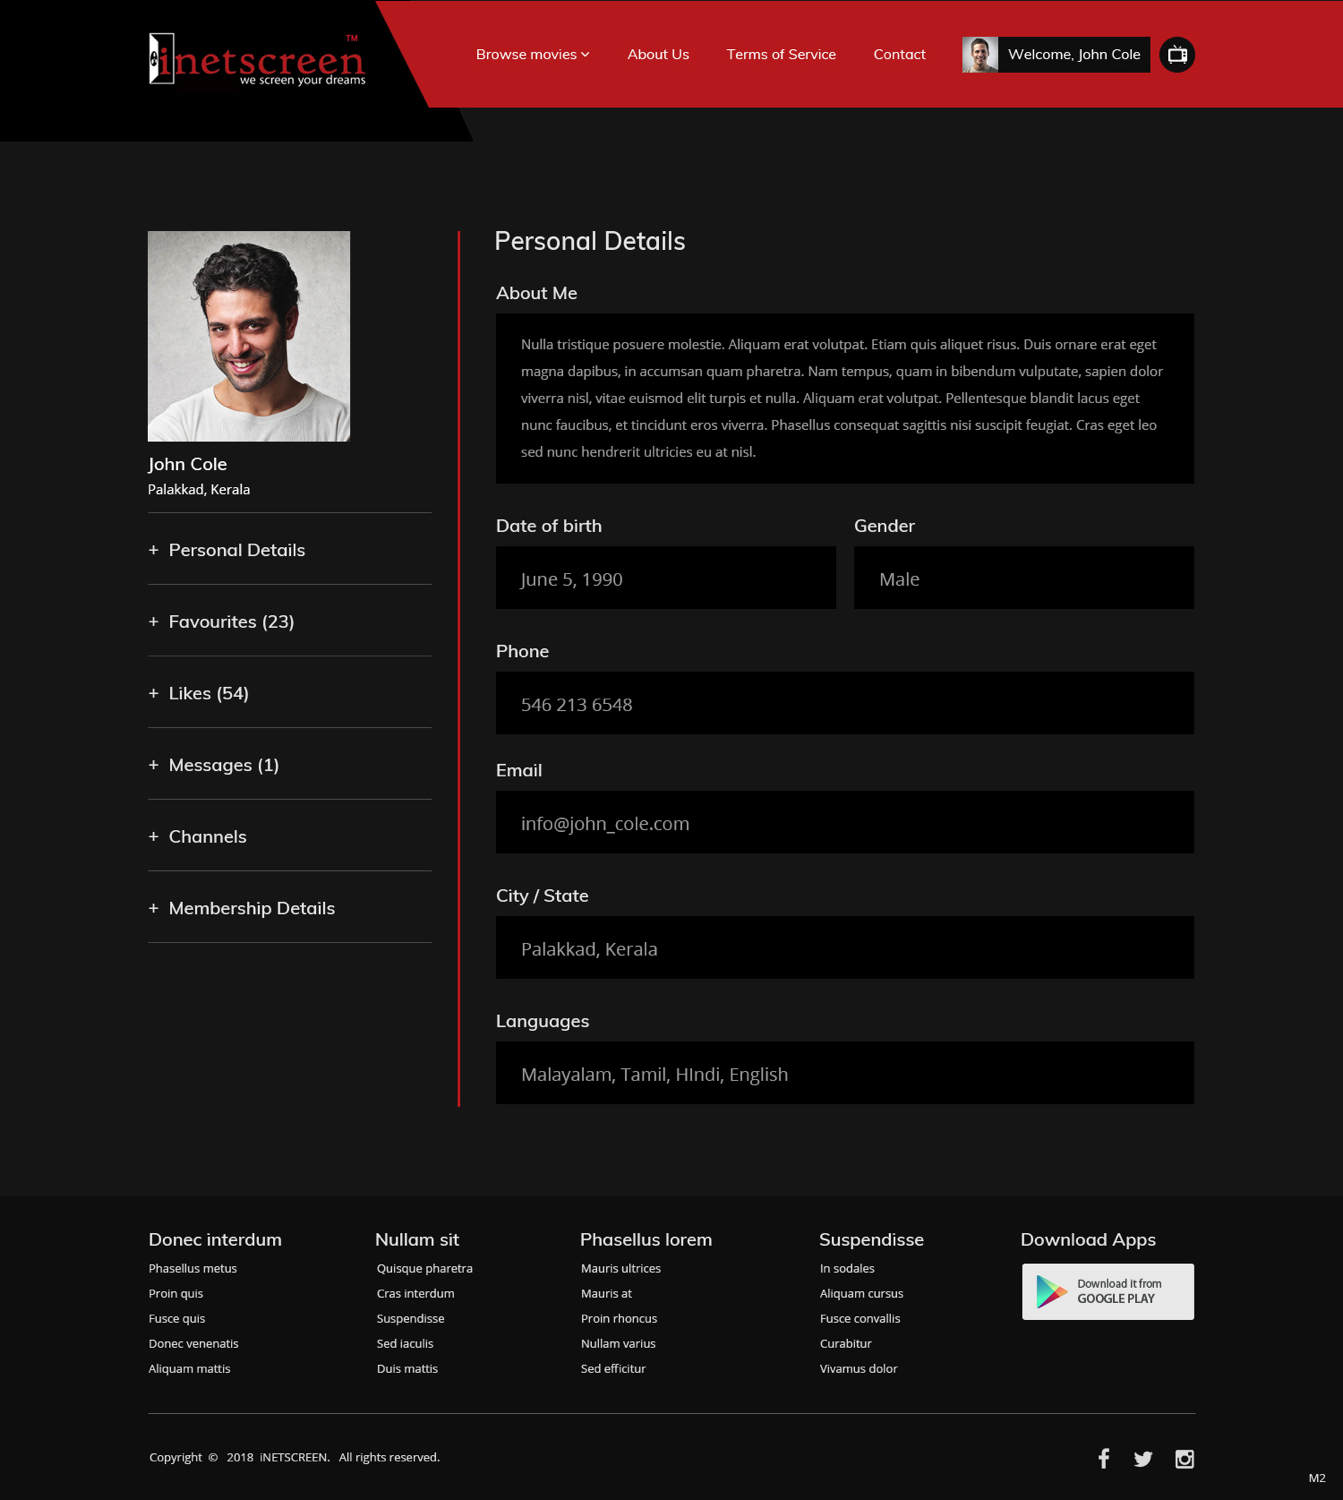Open Instagram from the footer icons
Screen dimensions: 1343x1500
(1184, 1458)
